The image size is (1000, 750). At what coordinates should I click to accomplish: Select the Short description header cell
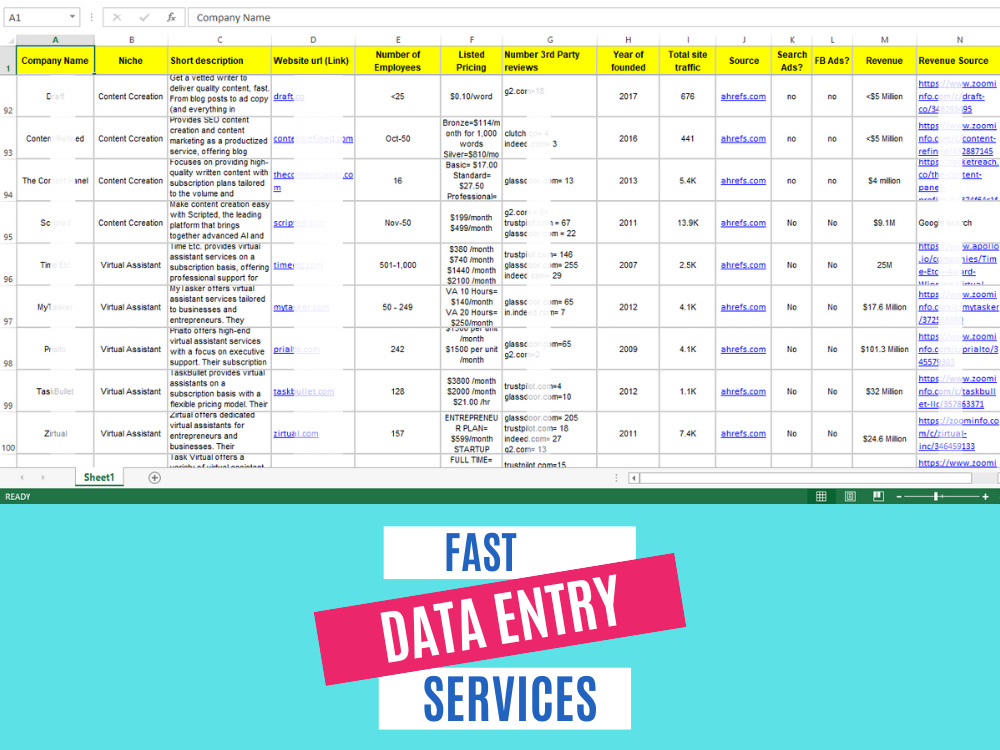point(219,61)
